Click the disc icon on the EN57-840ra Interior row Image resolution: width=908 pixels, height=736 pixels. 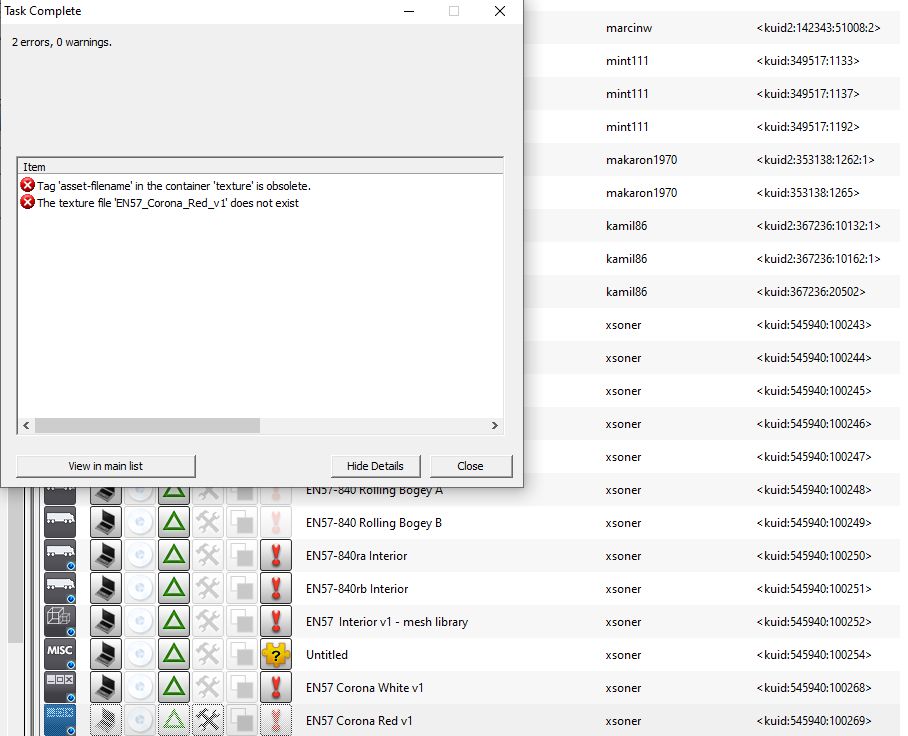pos(141,556)
